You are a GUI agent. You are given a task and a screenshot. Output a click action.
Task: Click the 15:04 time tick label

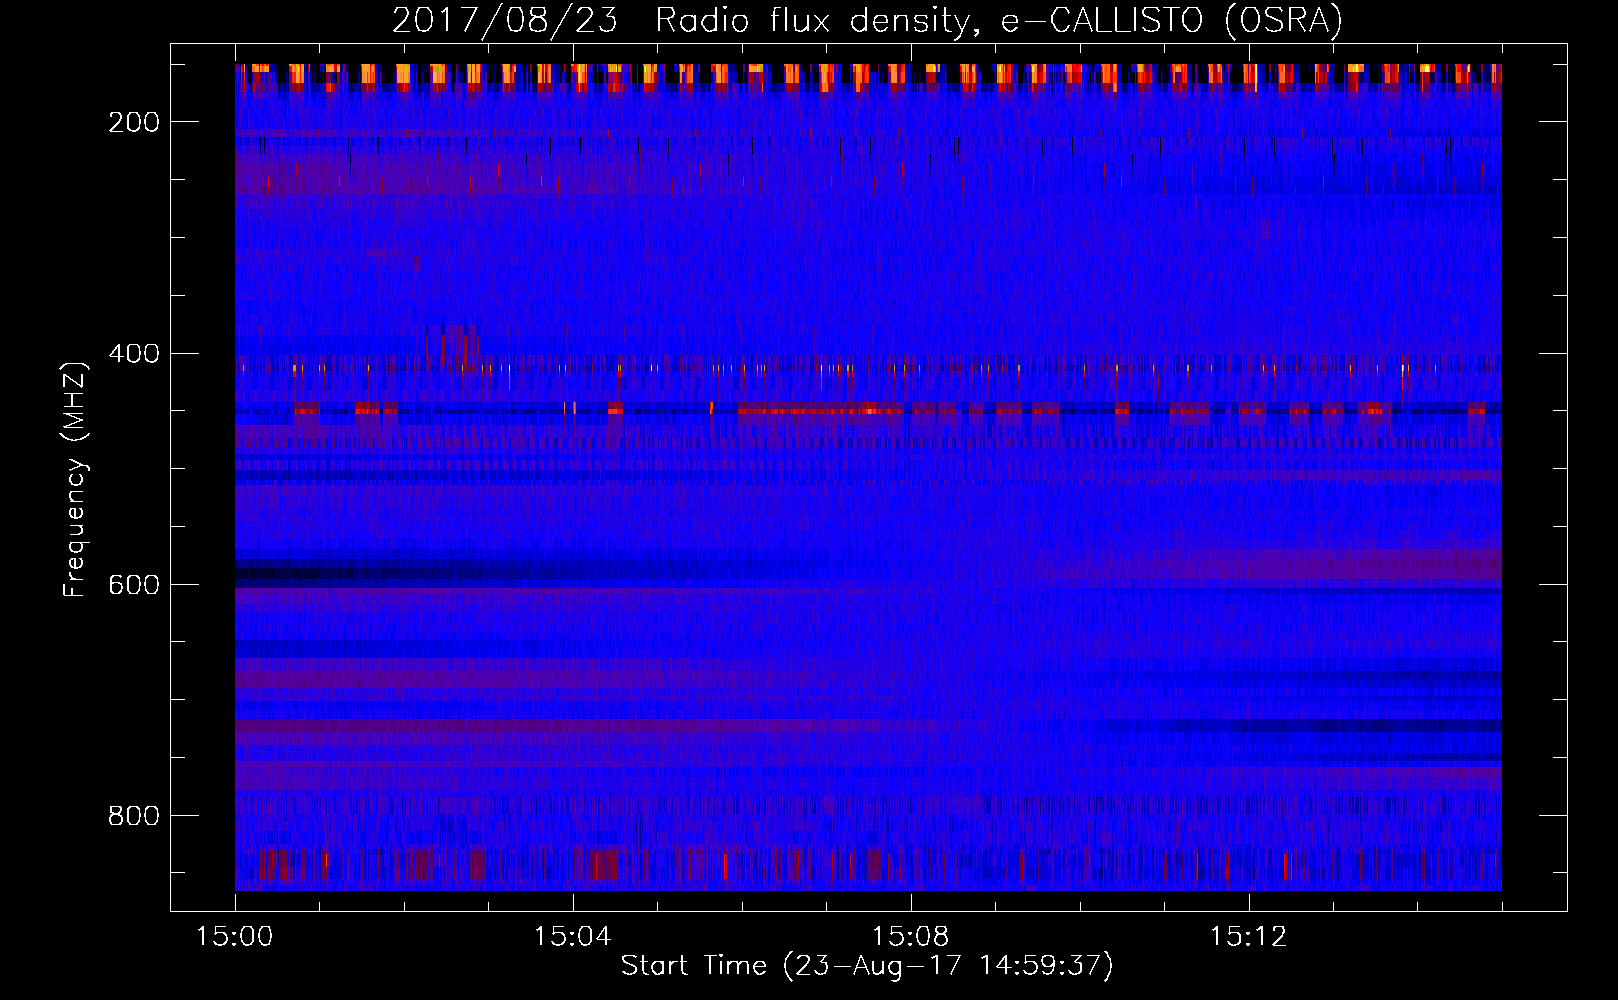pos(573,937)
